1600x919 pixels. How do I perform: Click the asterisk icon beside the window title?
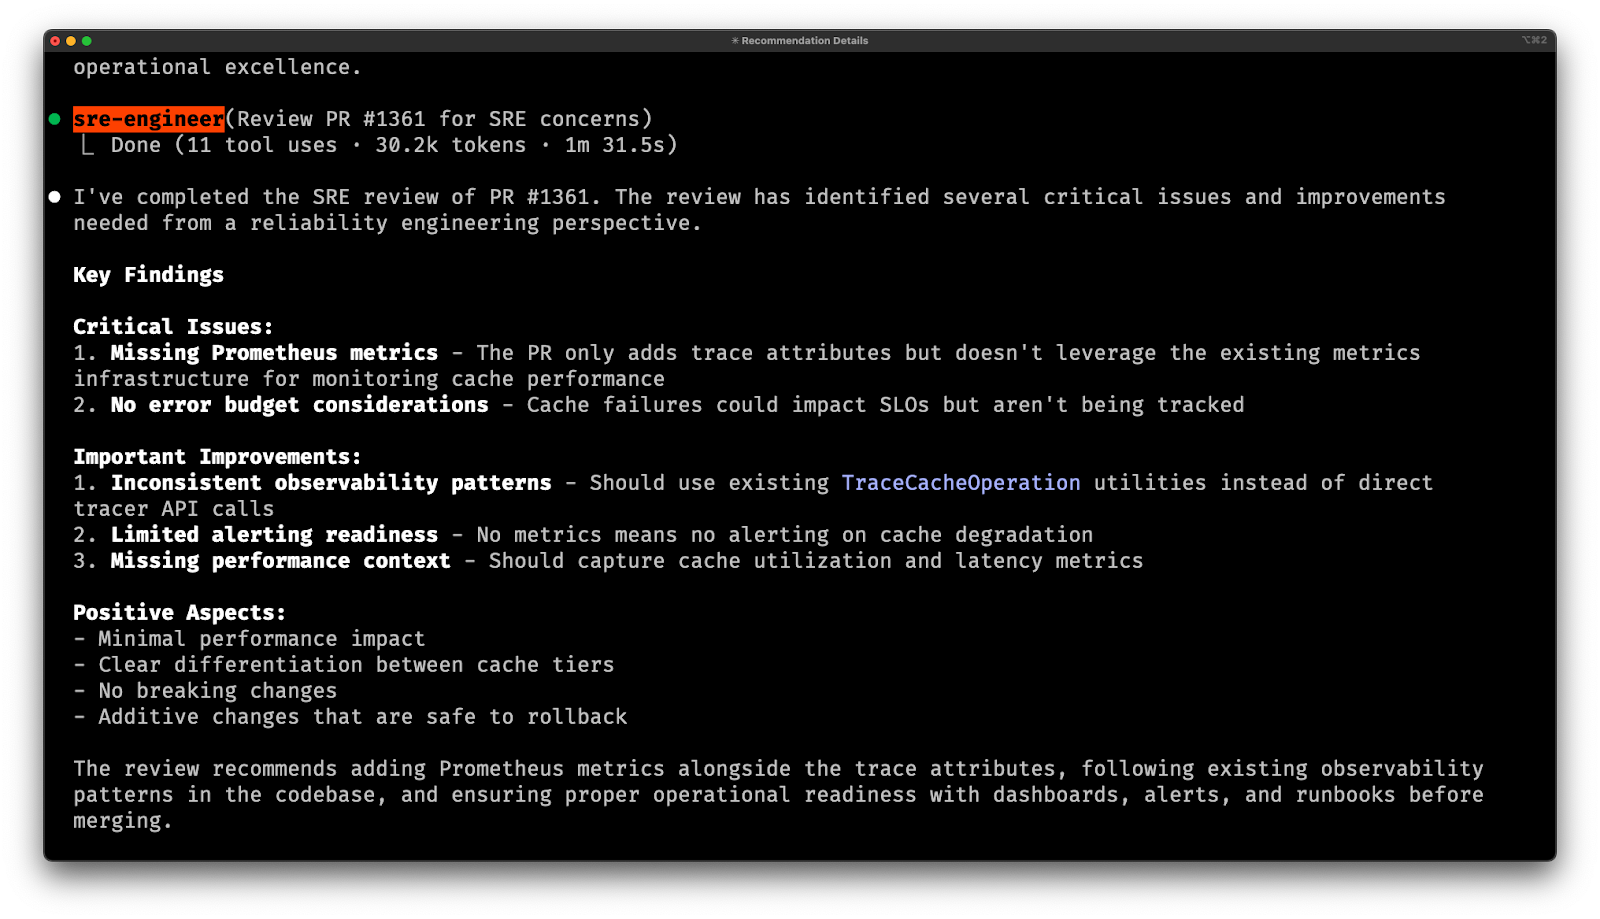[x=735, y=41]
